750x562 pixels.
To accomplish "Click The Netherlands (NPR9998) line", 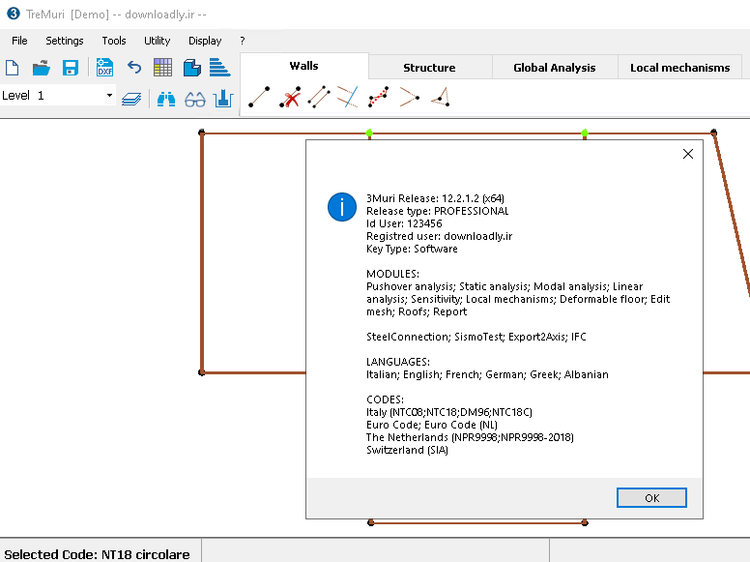I will [470, 437].
